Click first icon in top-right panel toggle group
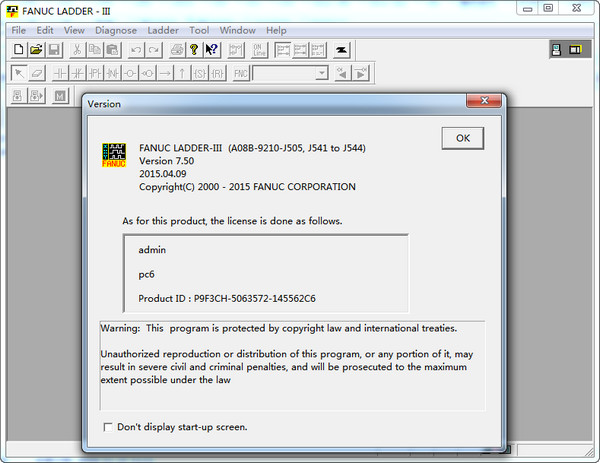This screenshot has width=600, height=463. click(557, 50)
